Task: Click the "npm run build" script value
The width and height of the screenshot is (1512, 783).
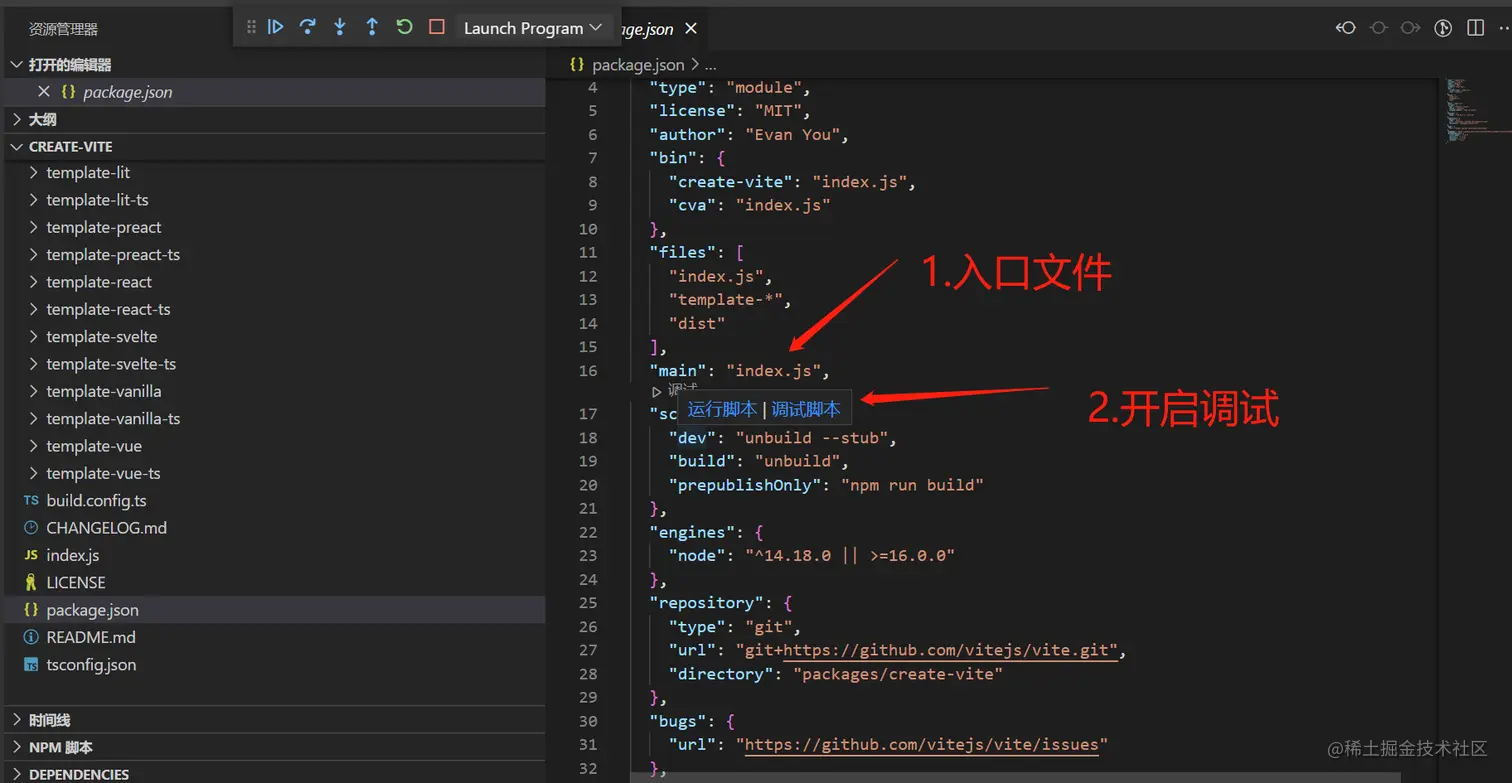Action: [912, 485]
